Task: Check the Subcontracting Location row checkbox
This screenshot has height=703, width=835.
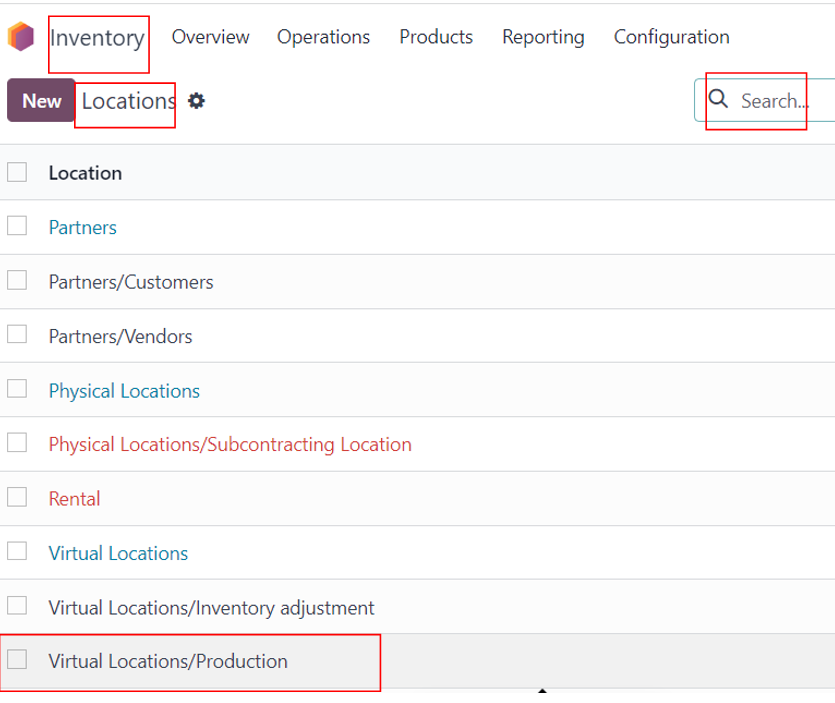Action: pos(17,443)
